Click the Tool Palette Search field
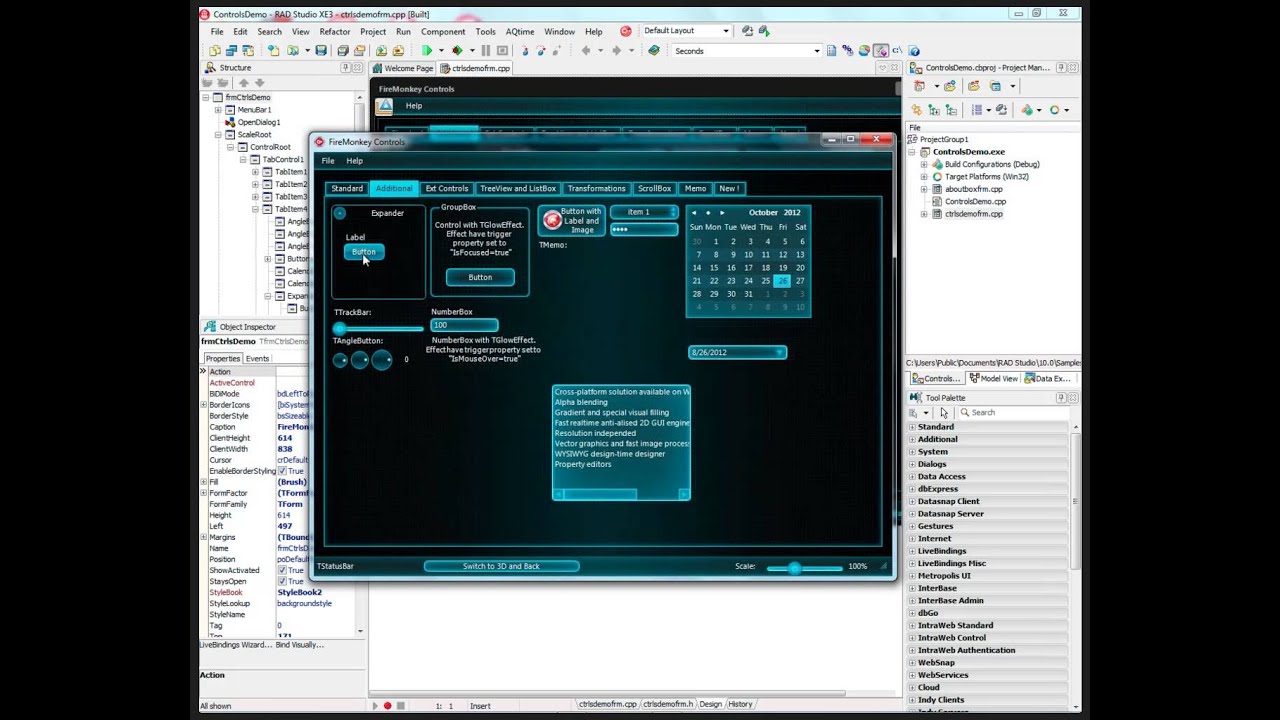The height and width of the screenshot is (720, 1280). 1012,412
